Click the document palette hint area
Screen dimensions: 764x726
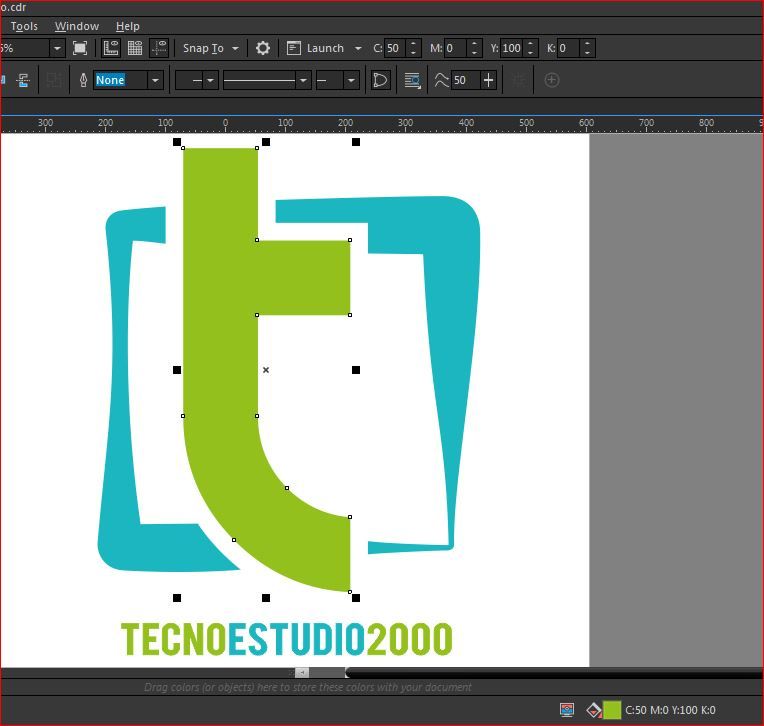click(308, 687)
